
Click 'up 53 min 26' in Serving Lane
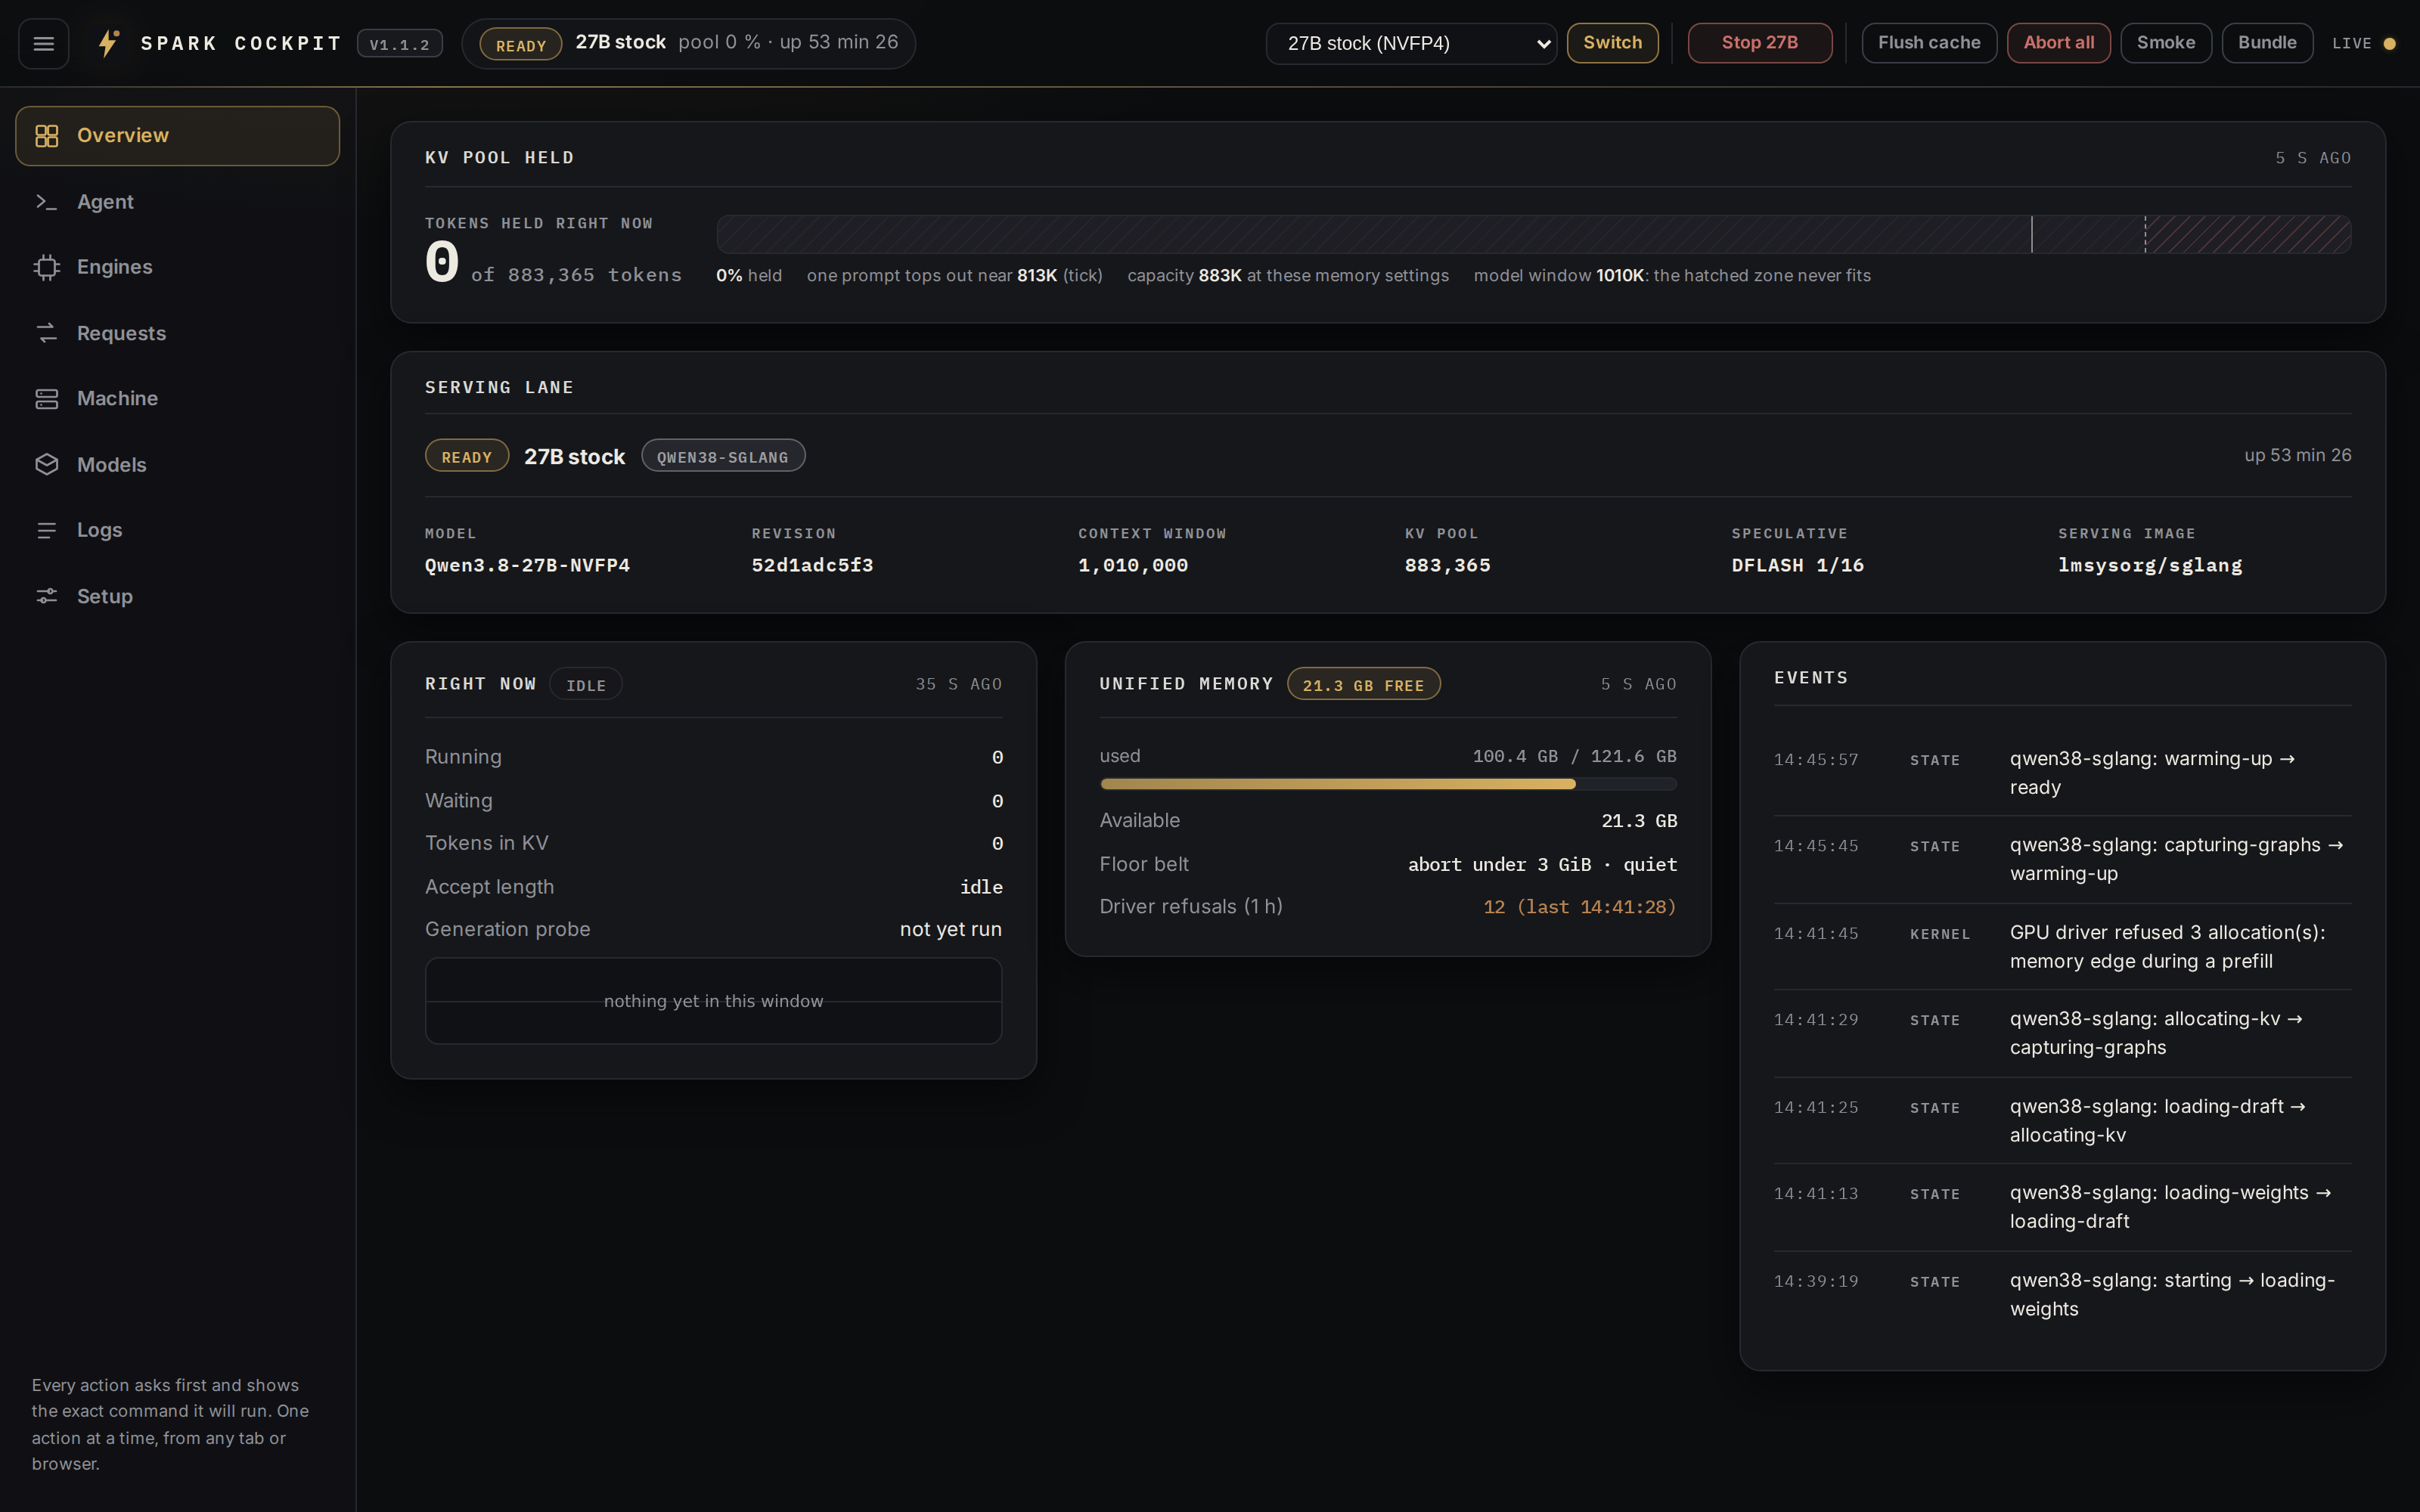[x=2297, y=455]
